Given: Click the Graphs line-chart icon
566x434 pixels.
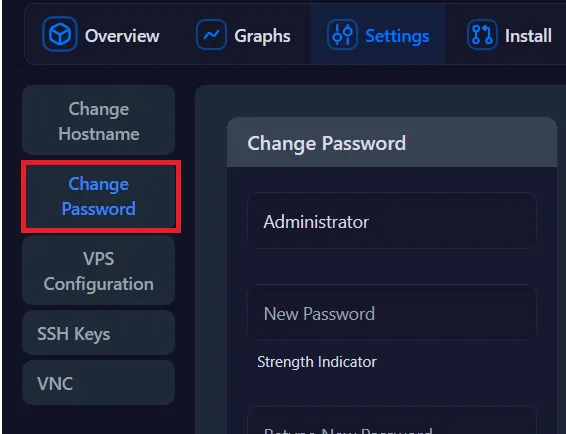Looking at the screenshot, I should tap(212, 35).
